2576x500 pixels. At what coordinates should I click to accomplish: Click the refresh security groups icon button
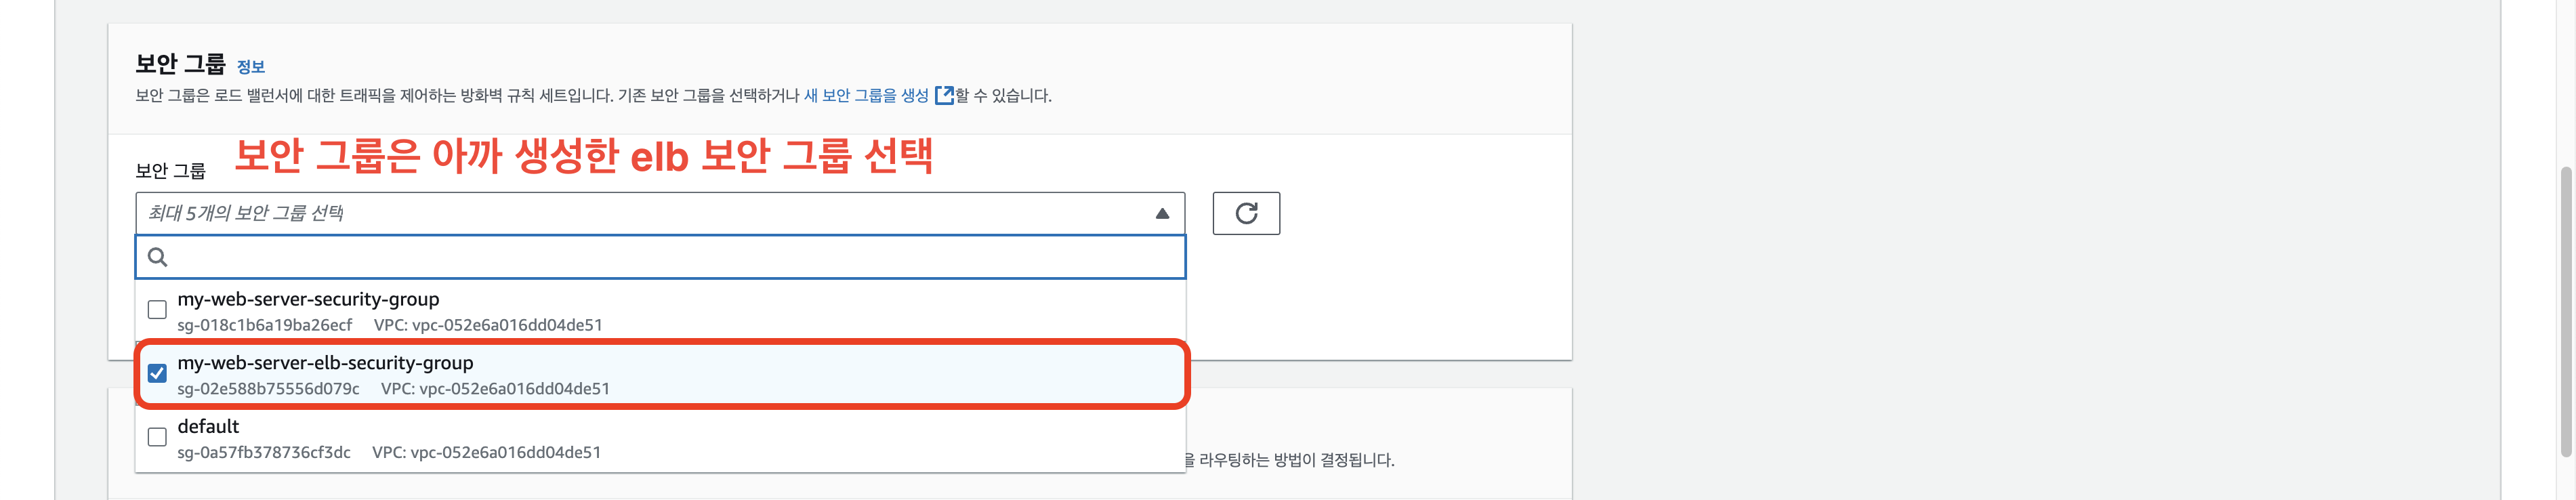coord(1246,213)
